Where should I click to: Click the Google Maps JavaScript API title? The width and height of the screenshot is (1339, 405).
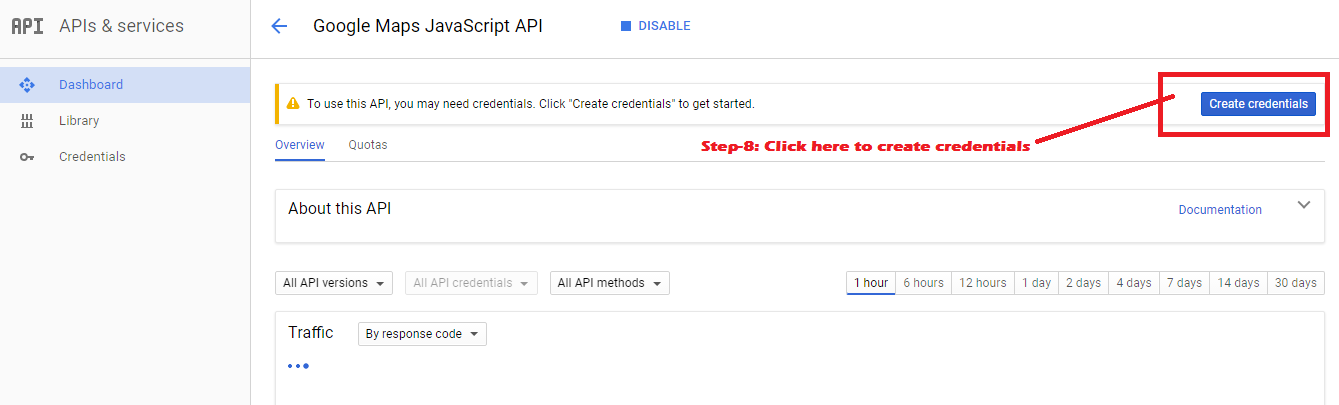coord(428,26)
